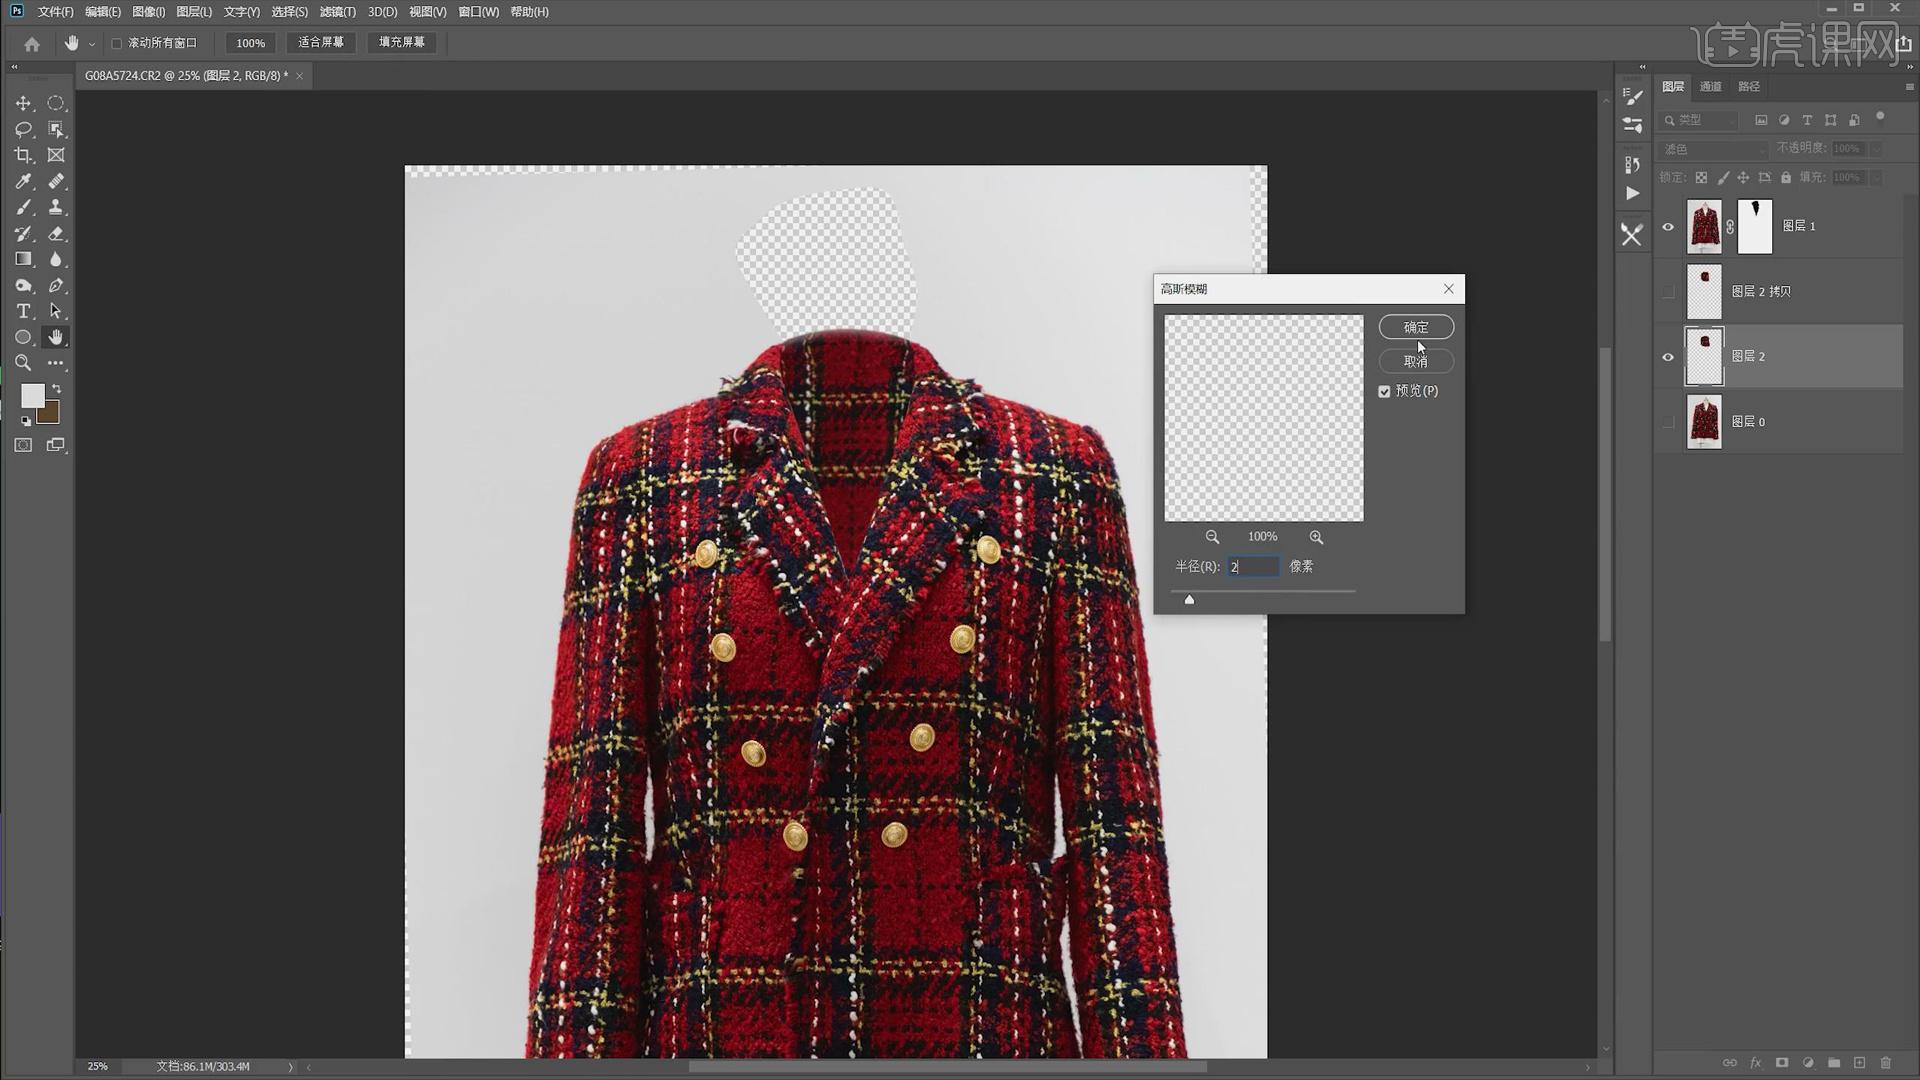Select the Crop tool
This screenshot has width=1920, height=1080.
(x=23, y=155)
